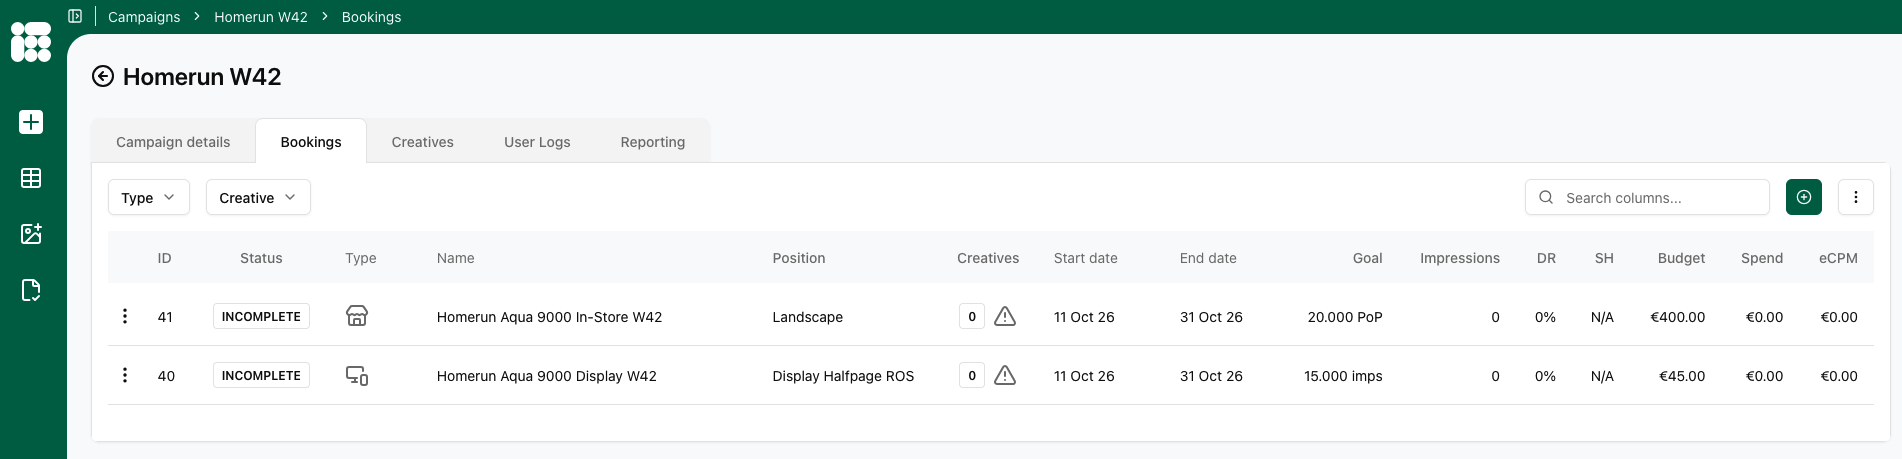Click the Creatives column header
The image size is (1902, 459).
pos(988,258)
